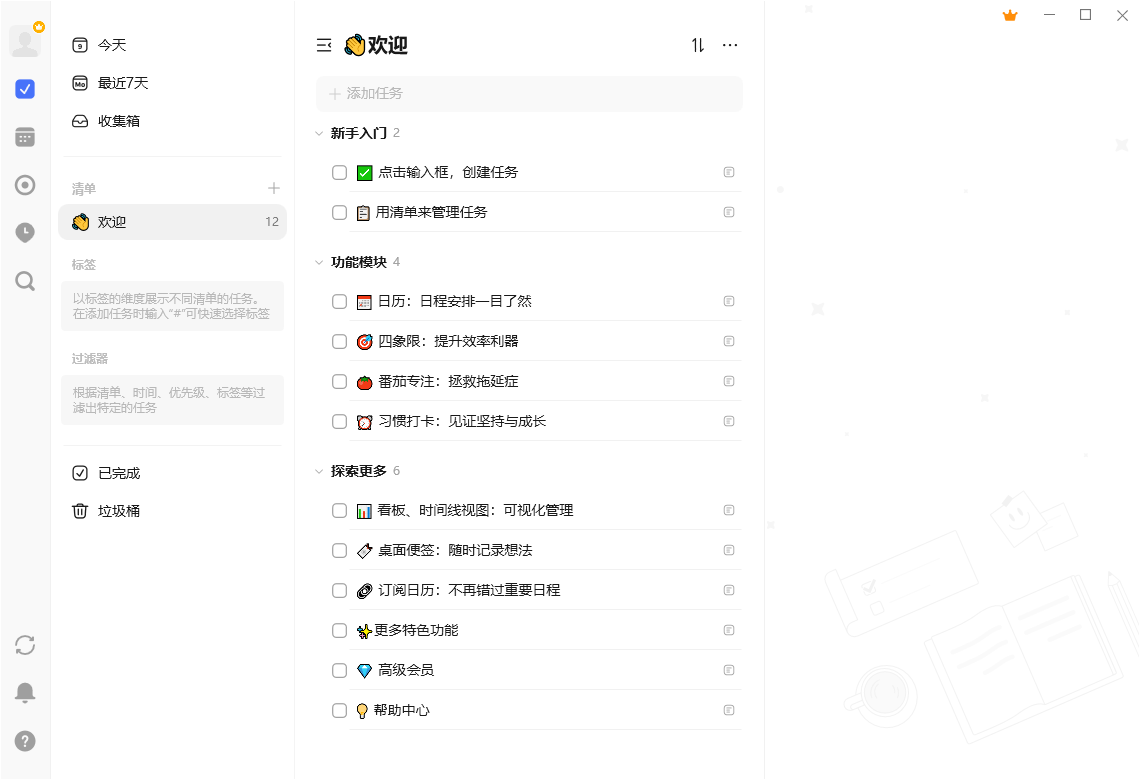Select 今天 in the sidebar
This screenshot has height=780, width=1140.
coord(111,45)
